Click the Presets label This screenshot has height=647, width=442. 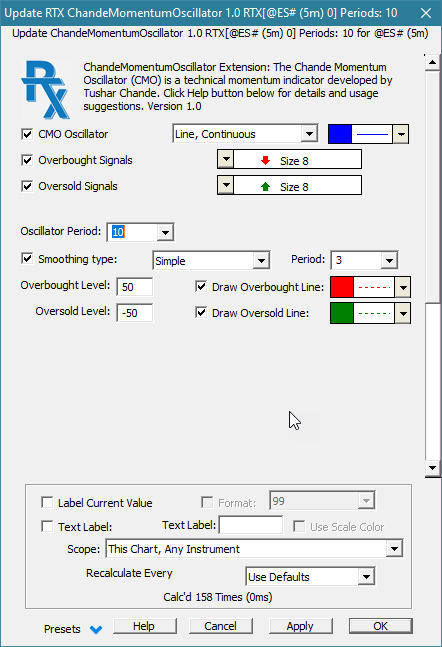pyautogui.click(x=62, y=629)
